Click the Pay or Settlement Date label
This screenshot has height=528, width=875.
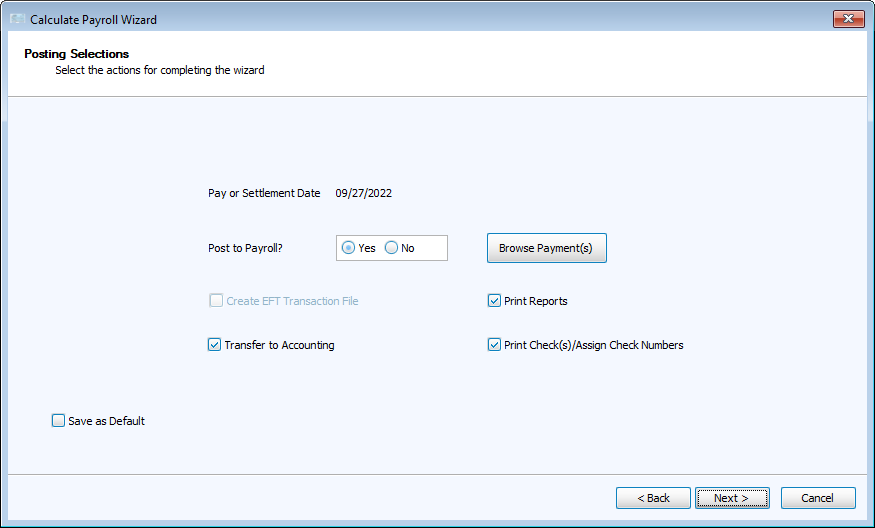coord(264,193)
